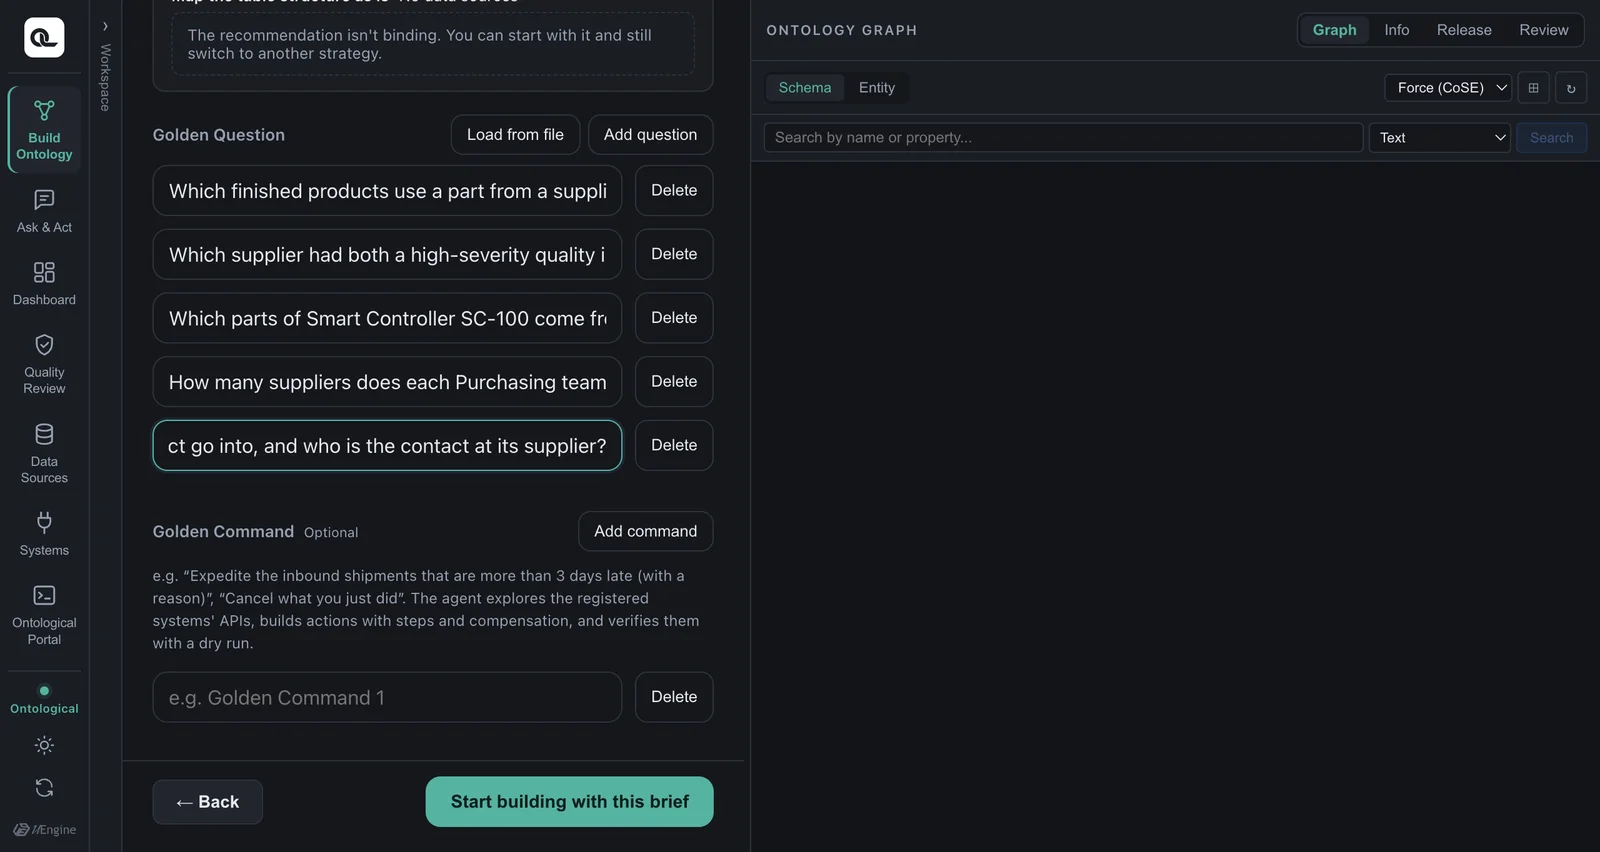Edit the 'Which finished products use a part' question
The width and height of the screenshot is (1600, 852).
click(x=387, y=190)
